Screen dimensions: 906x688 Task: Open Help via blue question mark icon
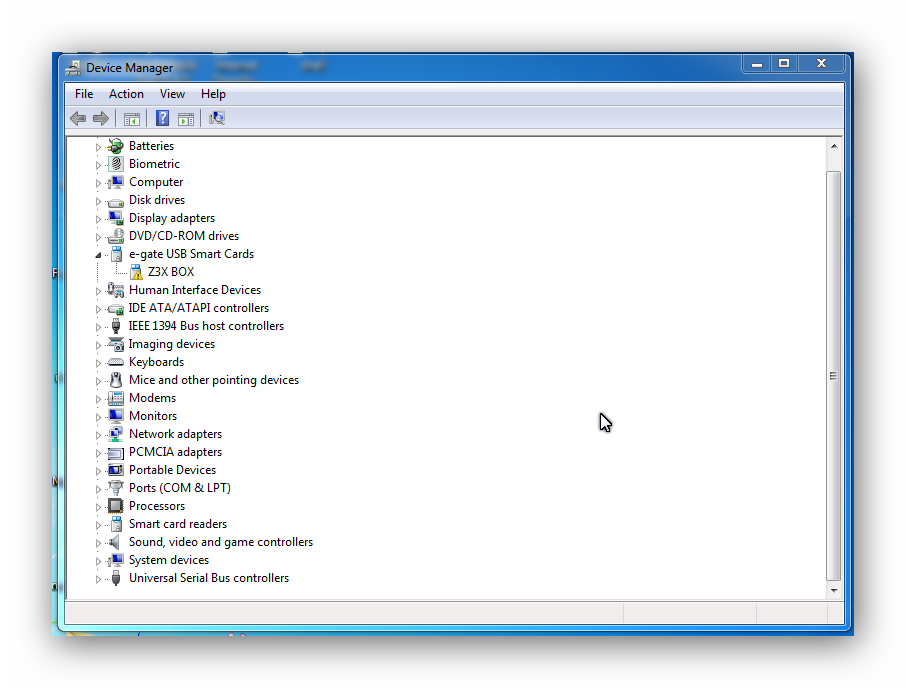pyautogui.click(x=162, y=118)
